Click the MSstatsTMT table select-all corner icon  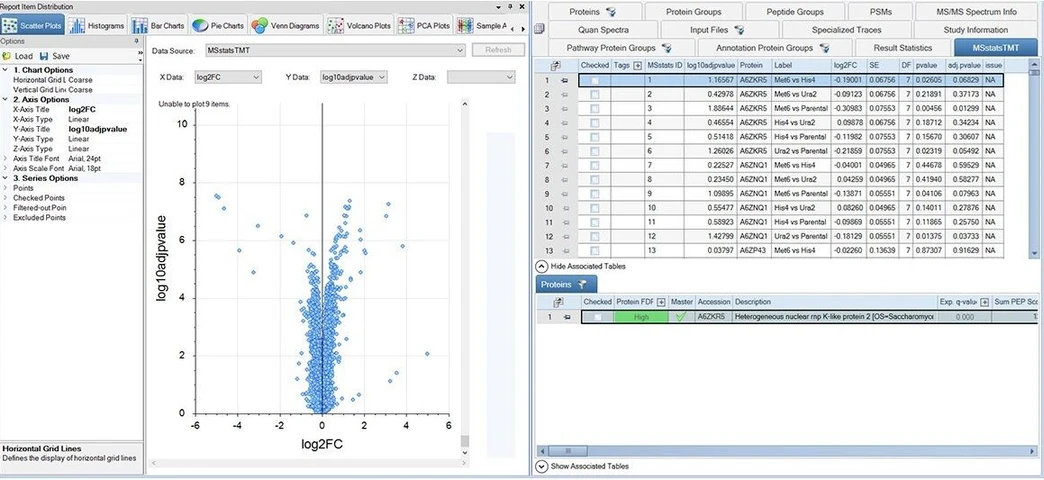click(555, 65)
